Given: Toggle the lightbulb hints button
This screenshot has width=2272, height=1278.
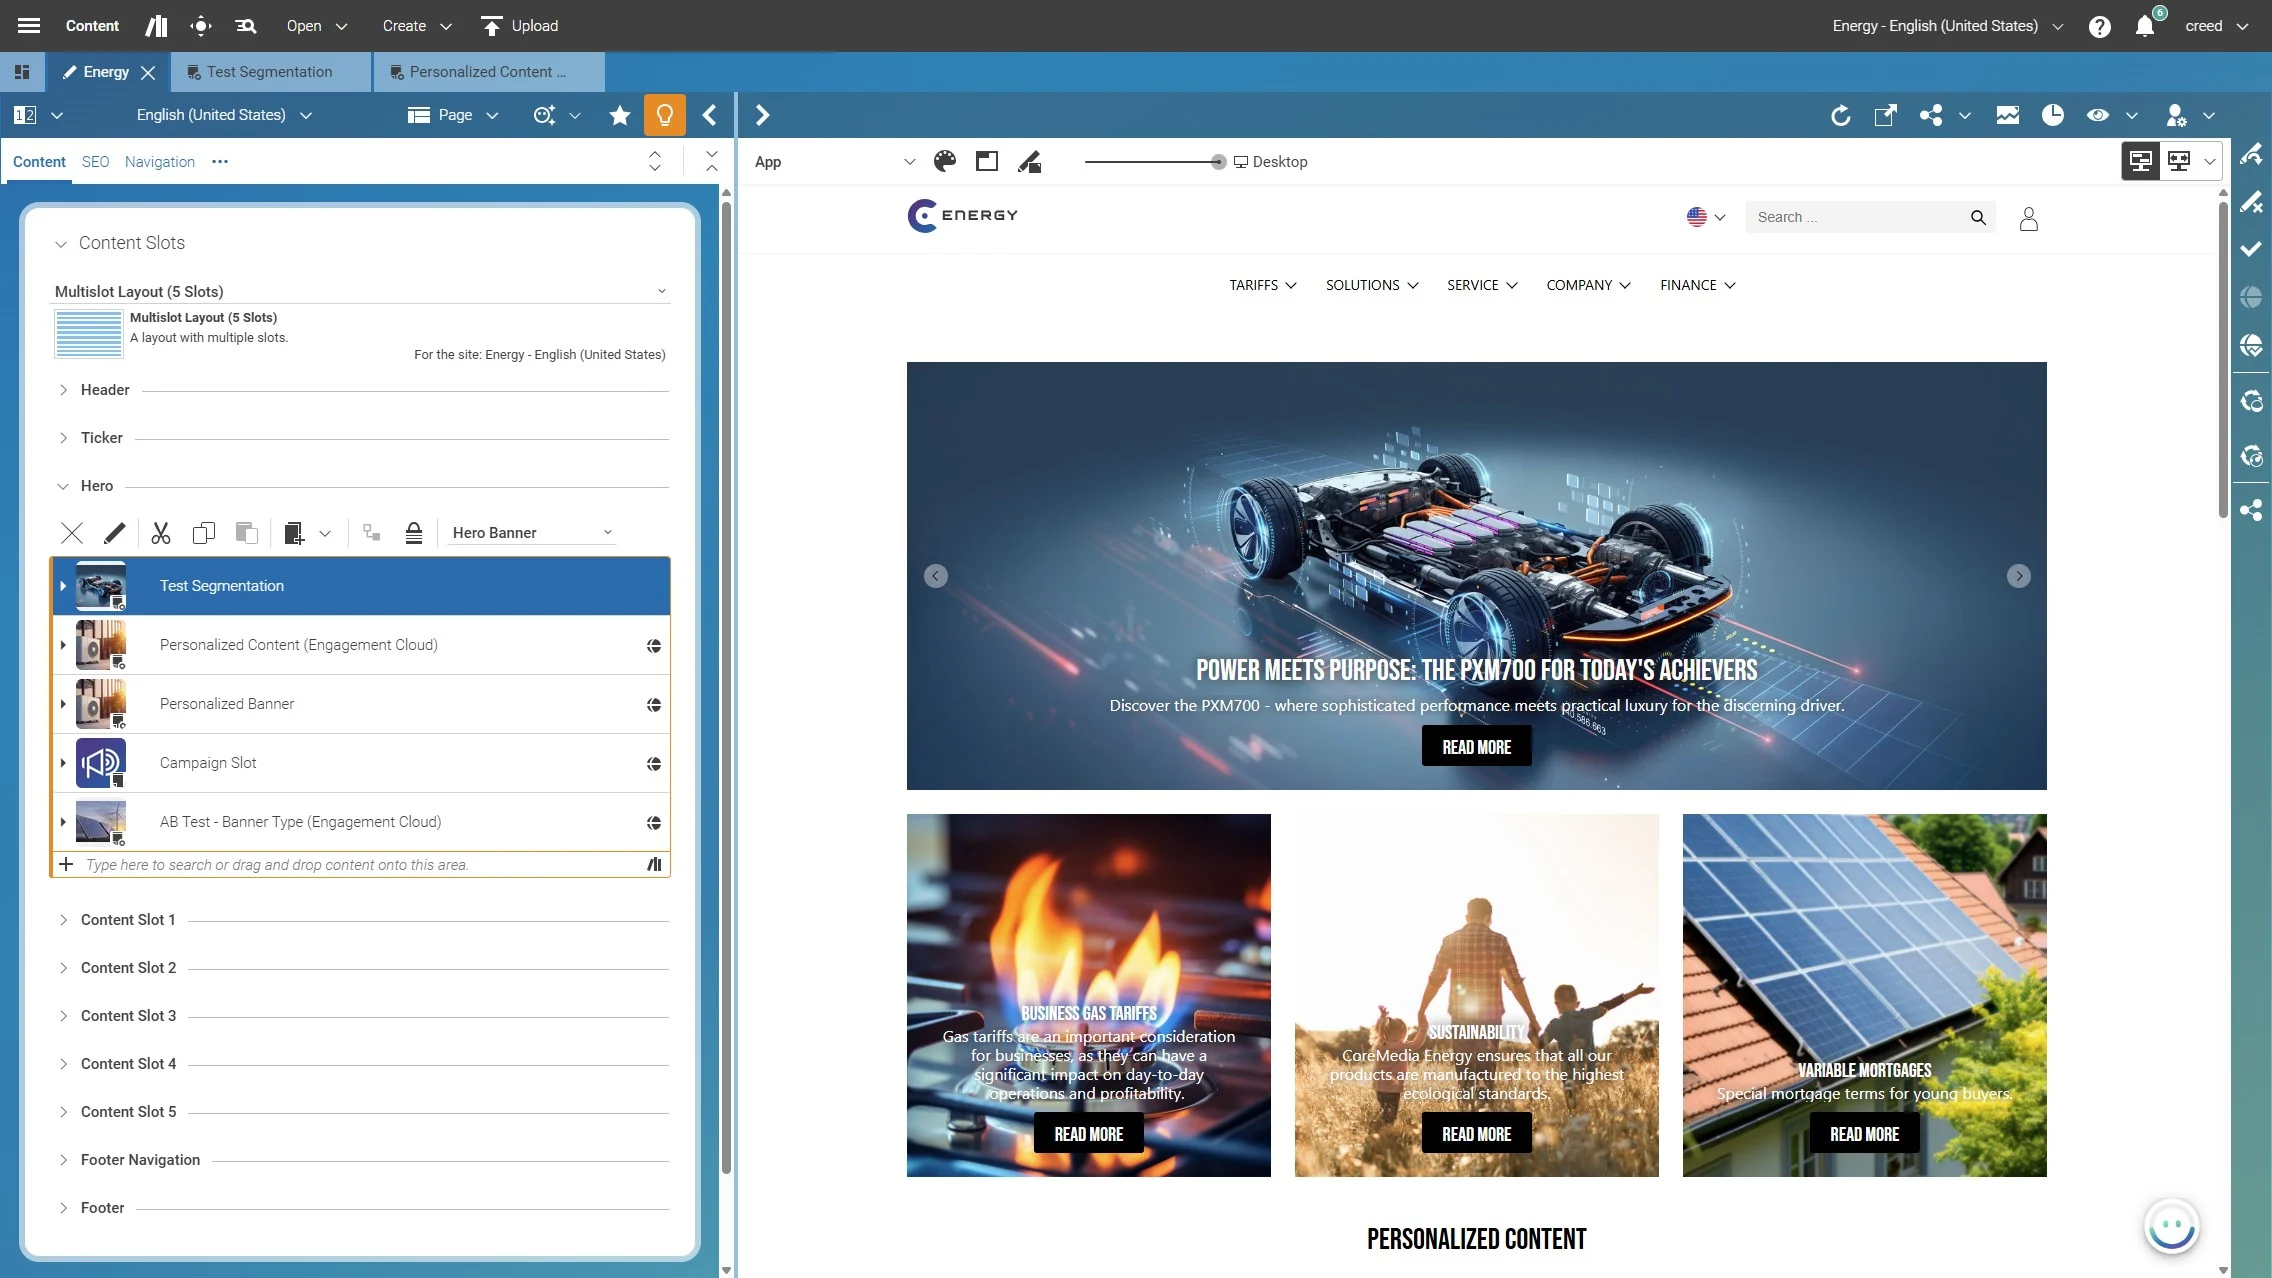Looking at the screenshot, I should pyautogui.click(x=665, y=115).
